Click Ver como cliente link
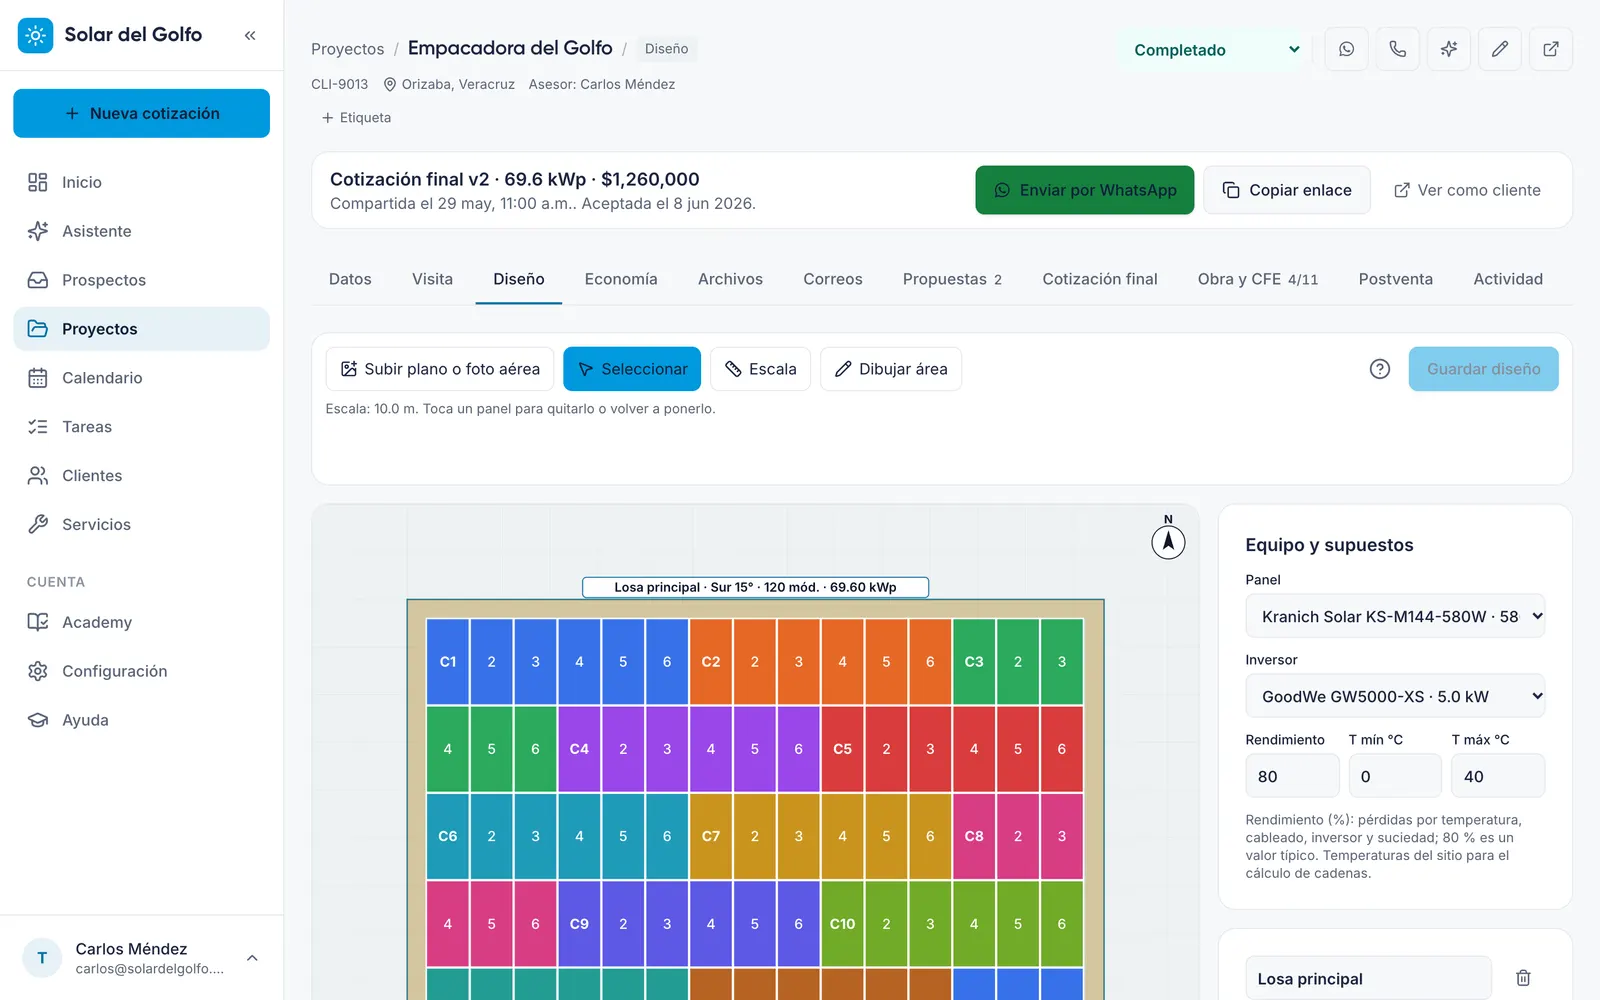 tap(1467, 190)
